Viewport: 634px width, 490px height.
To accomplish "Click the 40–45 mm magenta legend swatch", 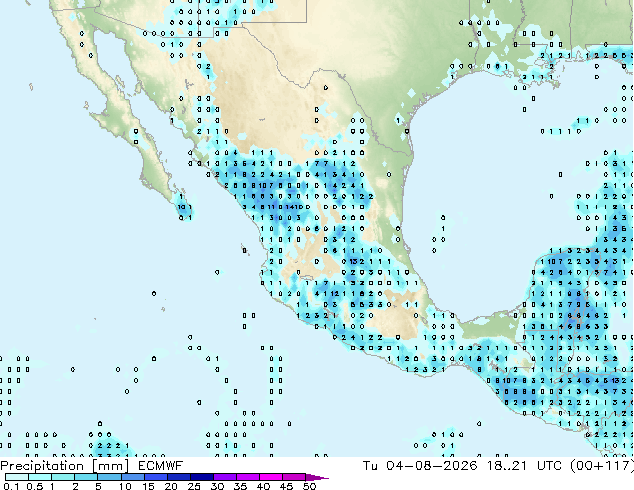I will pos(271,477).
